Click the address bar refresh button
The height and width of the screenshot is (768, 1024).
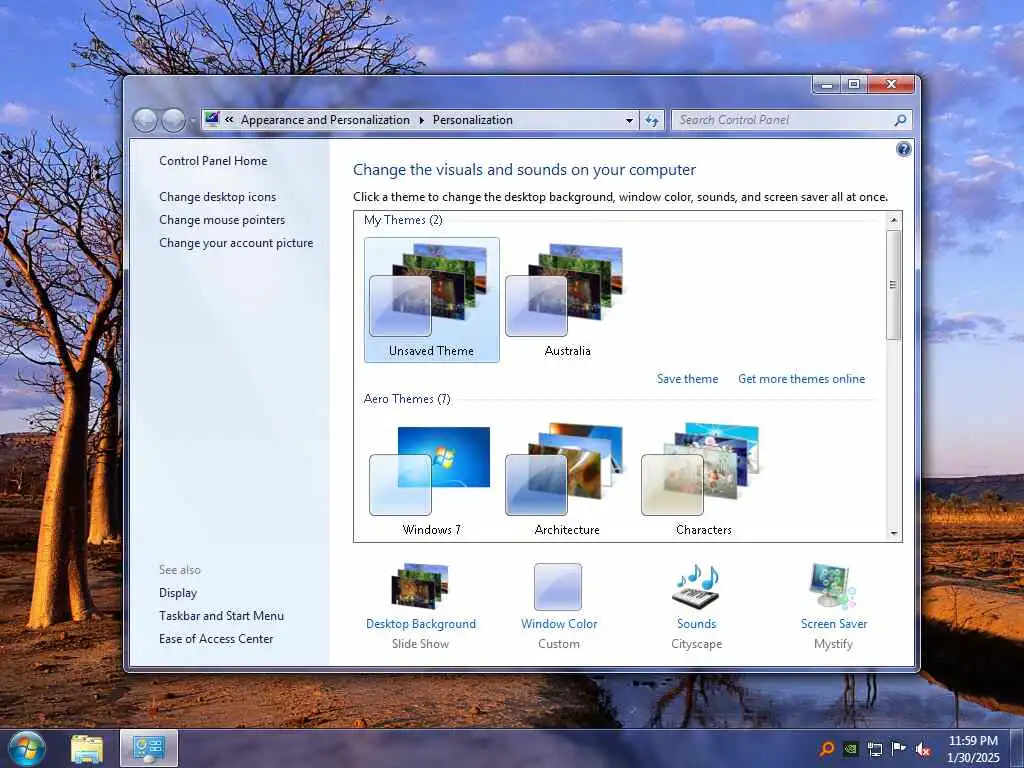point(652,120)
